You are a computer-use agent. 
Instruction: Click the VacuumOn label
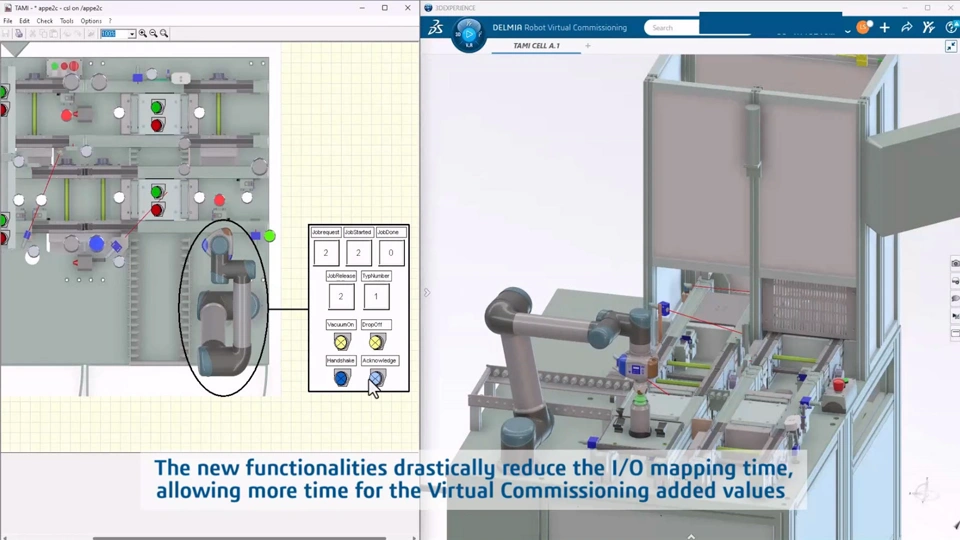(341, 324)
